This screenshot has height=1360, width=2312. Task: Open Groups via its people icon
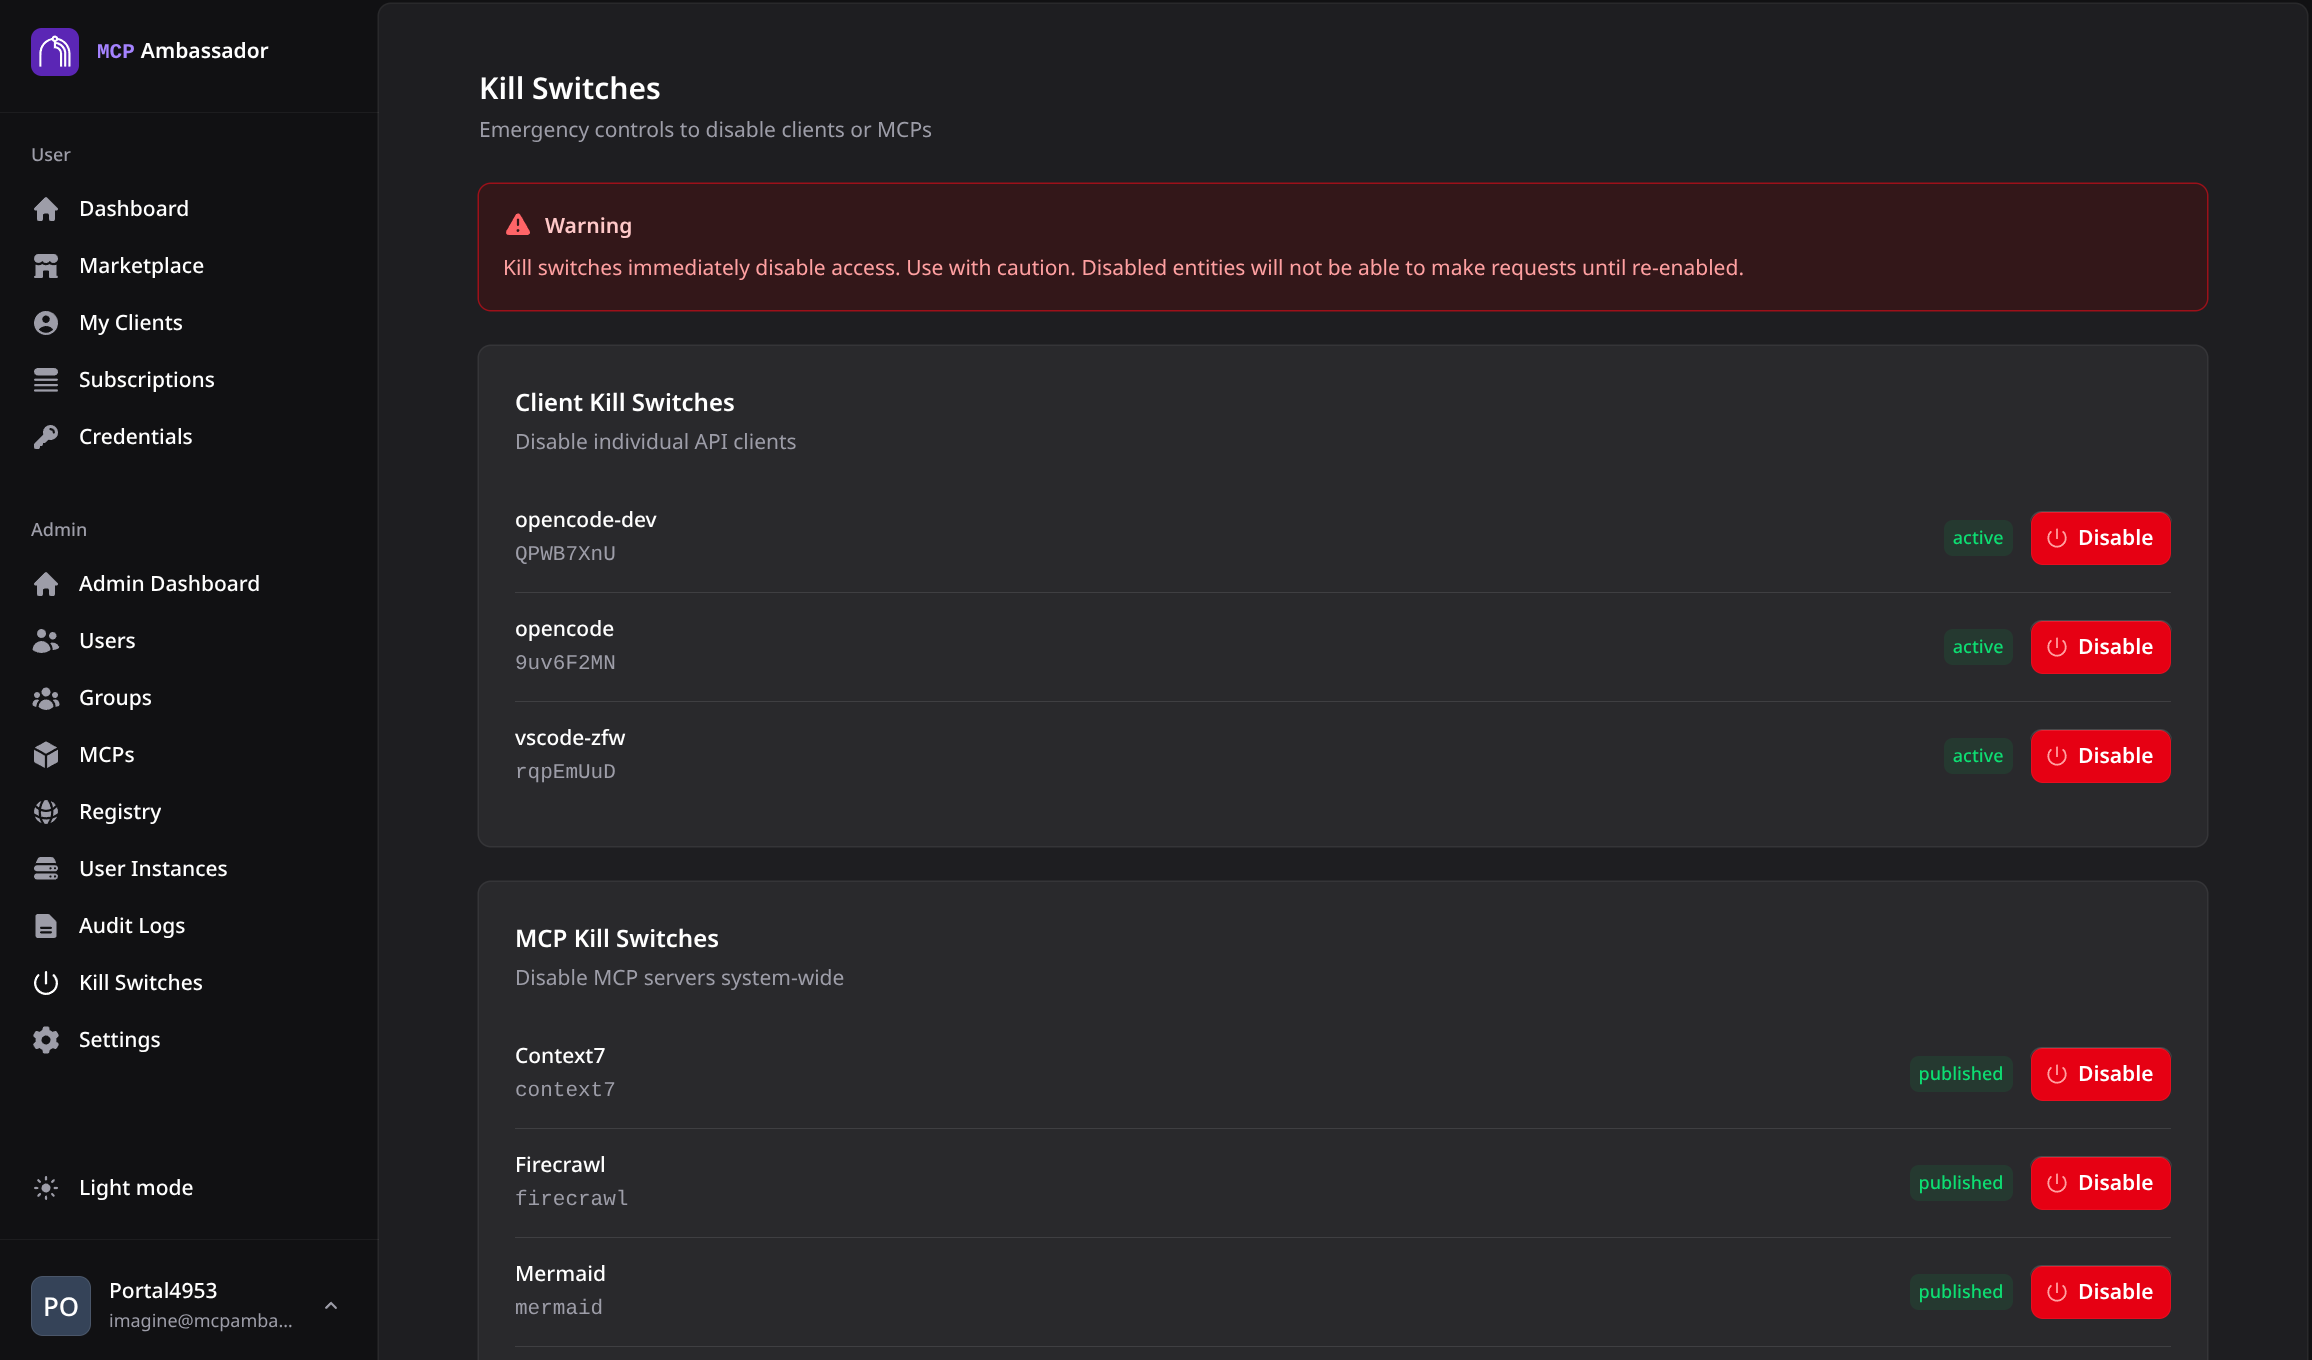click(46, 698)
